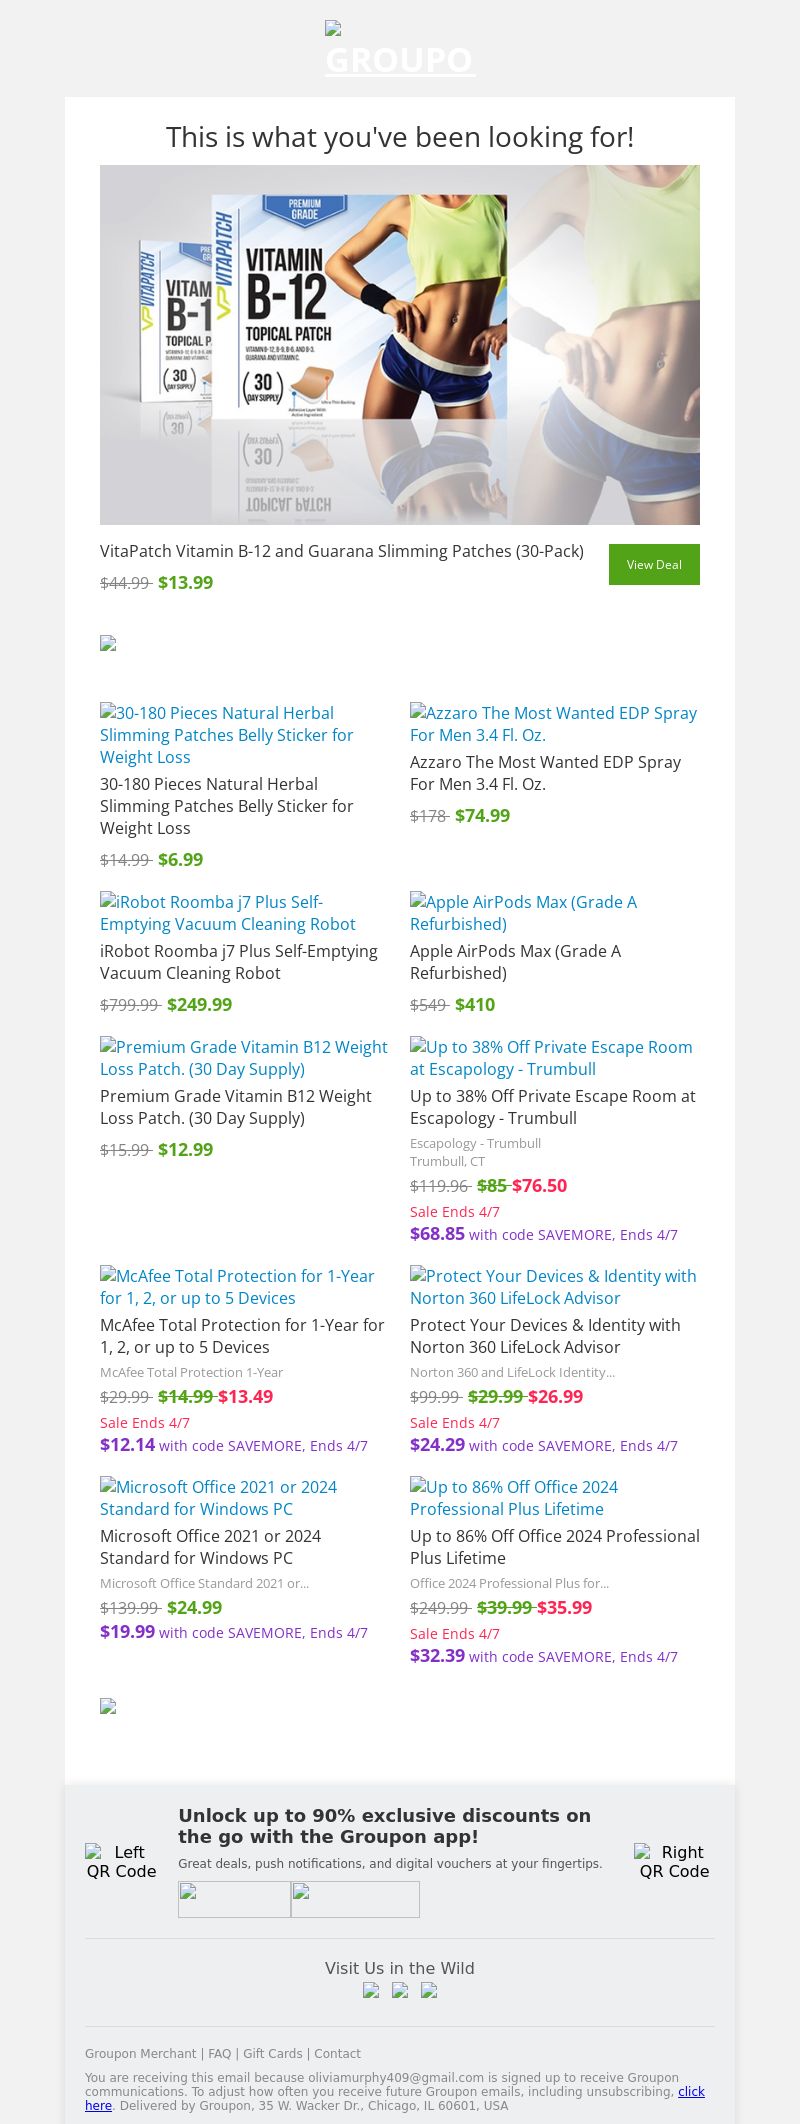Click the View Deal button
The width and height of the screenshot is (800, 2124).
coord(654,565)
